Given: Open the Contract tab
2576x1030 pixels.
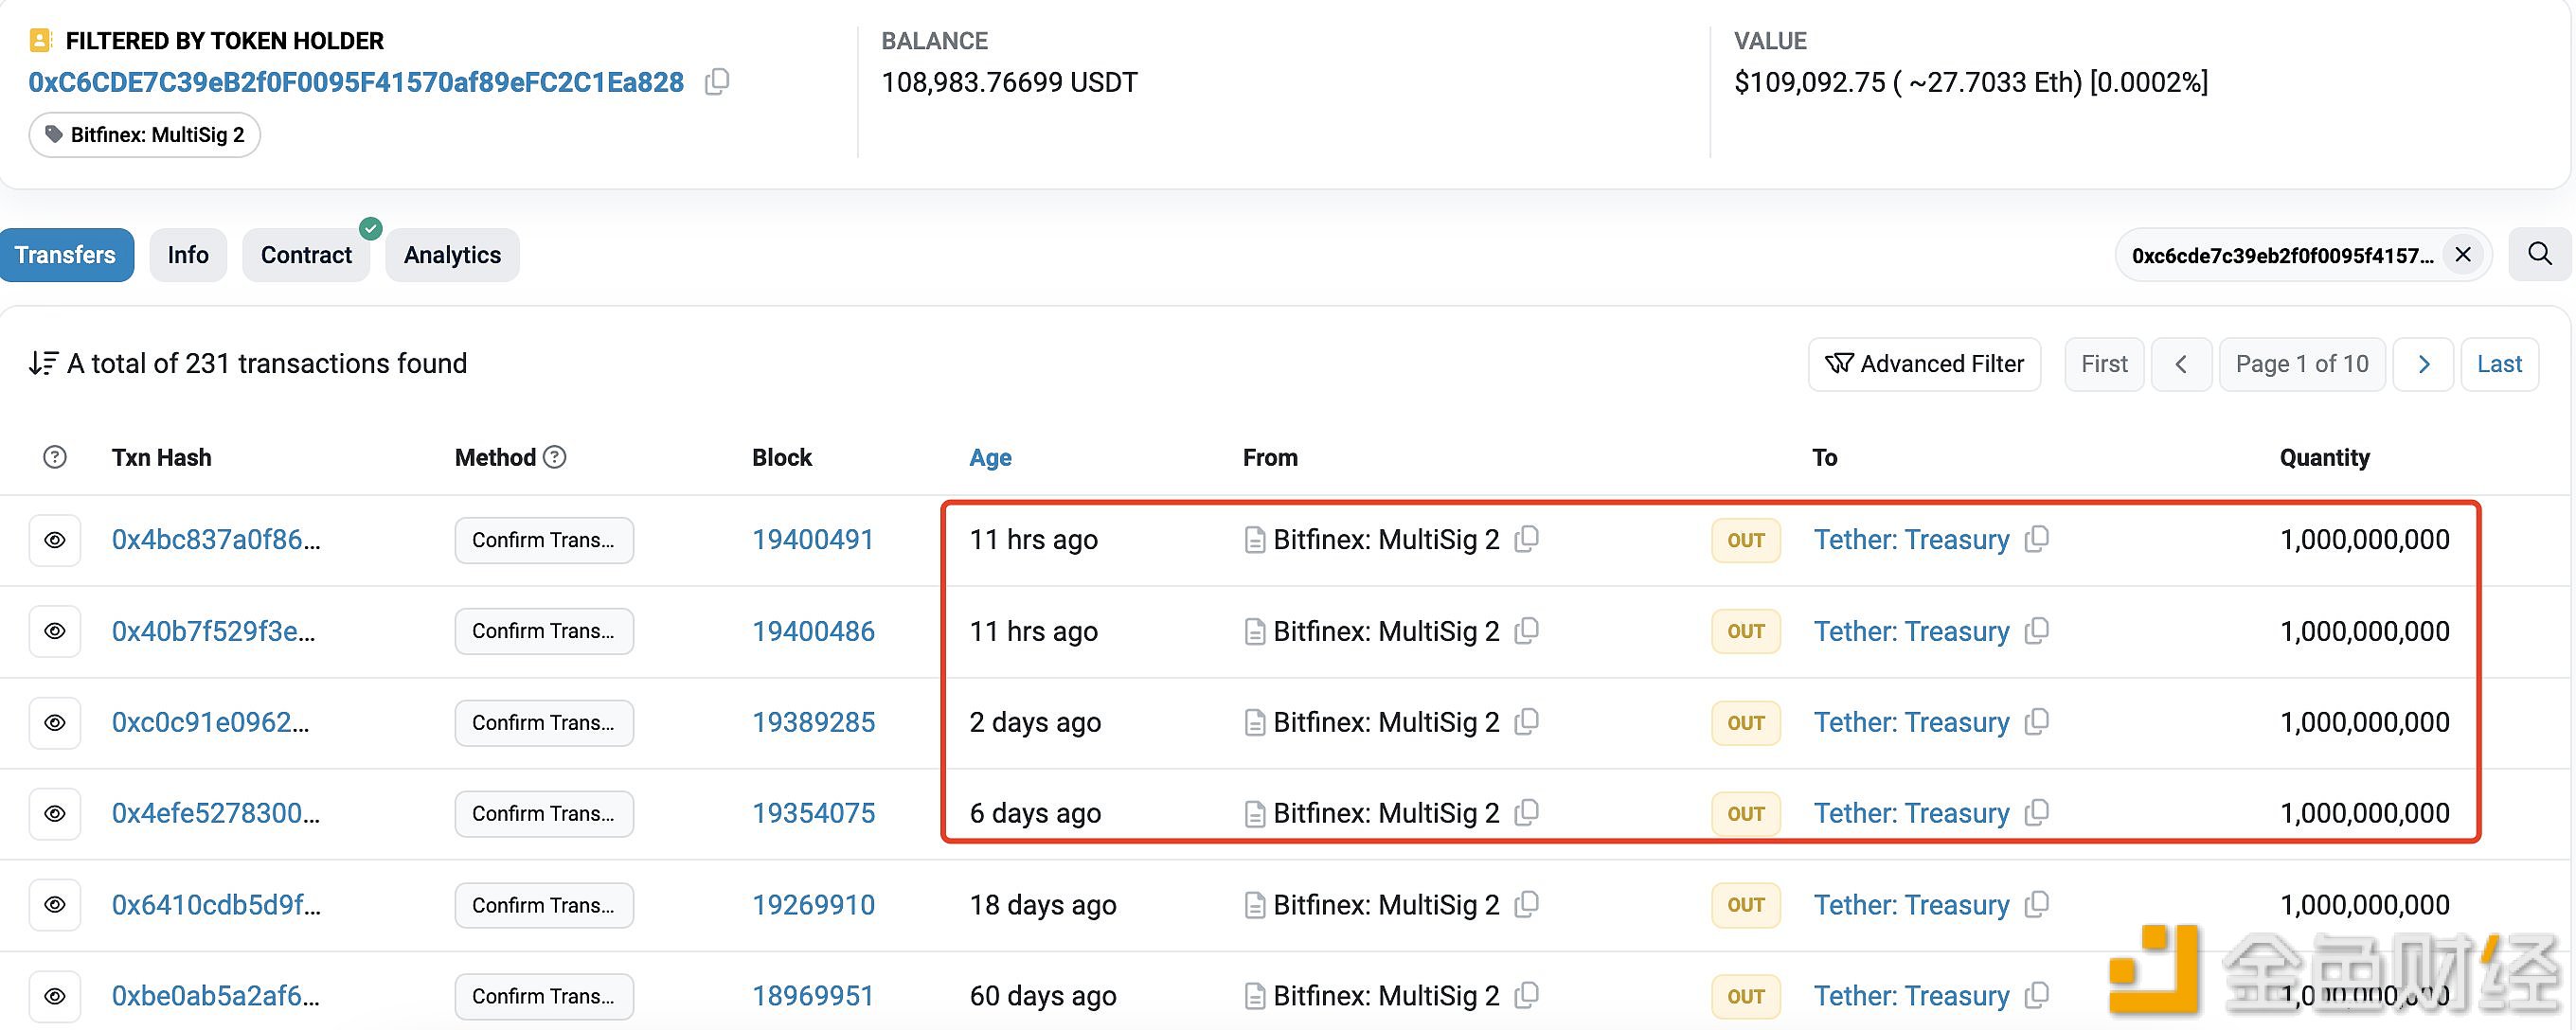Looking at the screenshot, I should pos(306,255).
